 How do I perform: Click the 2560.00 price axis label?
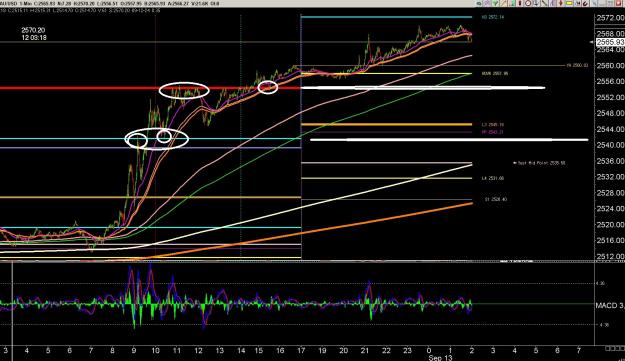pyautogui.click(x=610, y=65)
